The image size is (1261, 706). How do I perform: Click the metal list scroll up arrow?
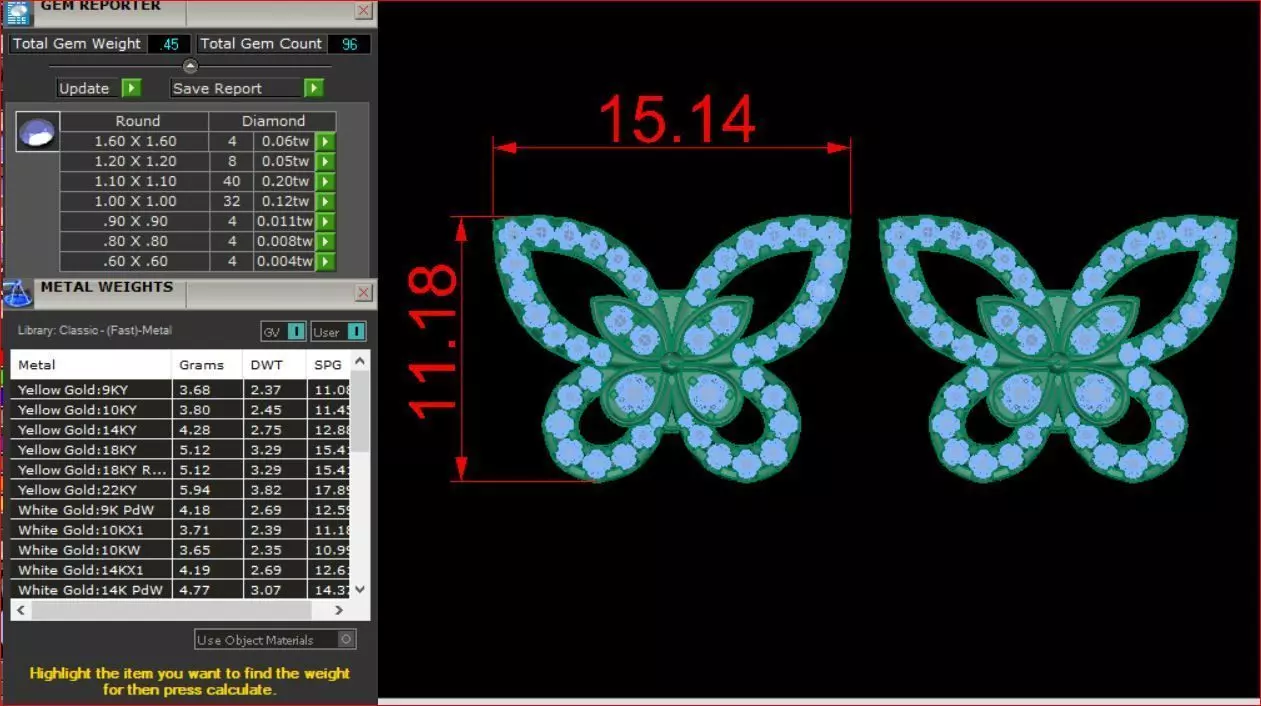(x=361, y=360)
